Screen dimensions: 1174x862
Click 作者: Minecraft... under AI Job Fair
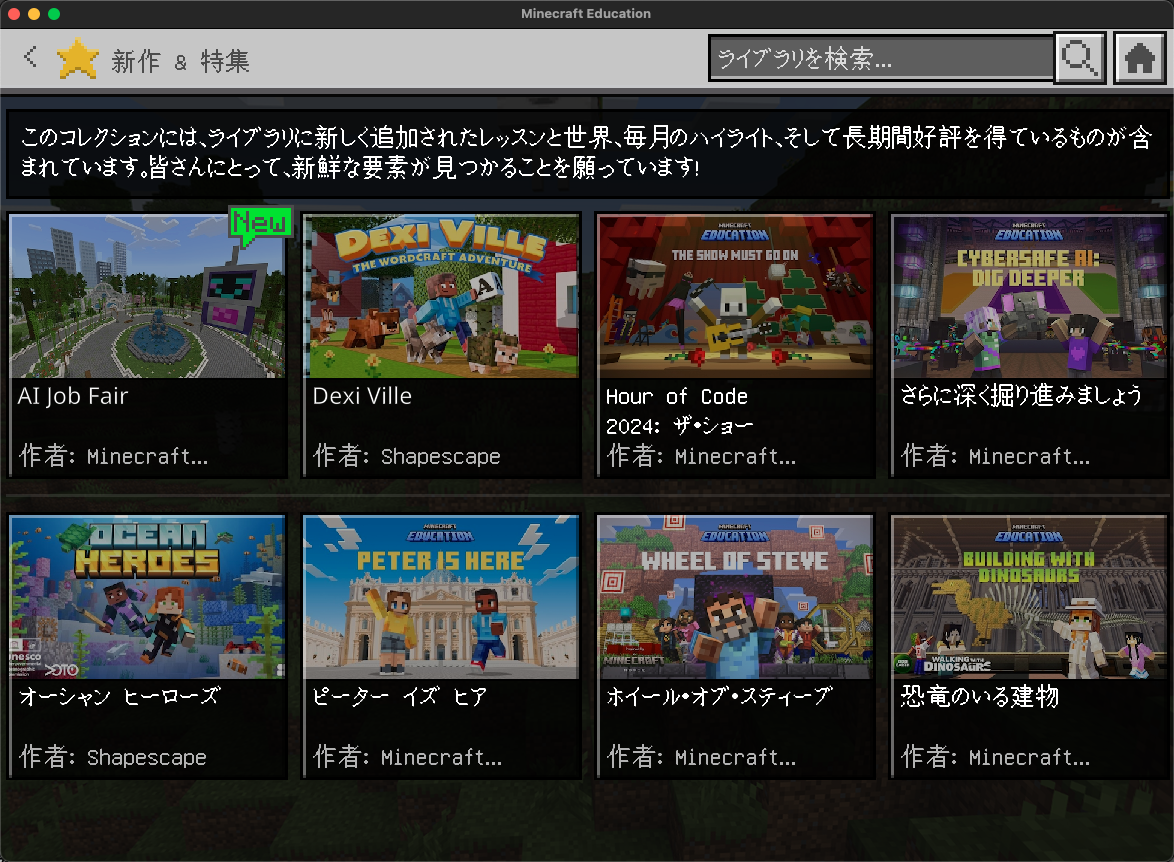coord(114,455)
